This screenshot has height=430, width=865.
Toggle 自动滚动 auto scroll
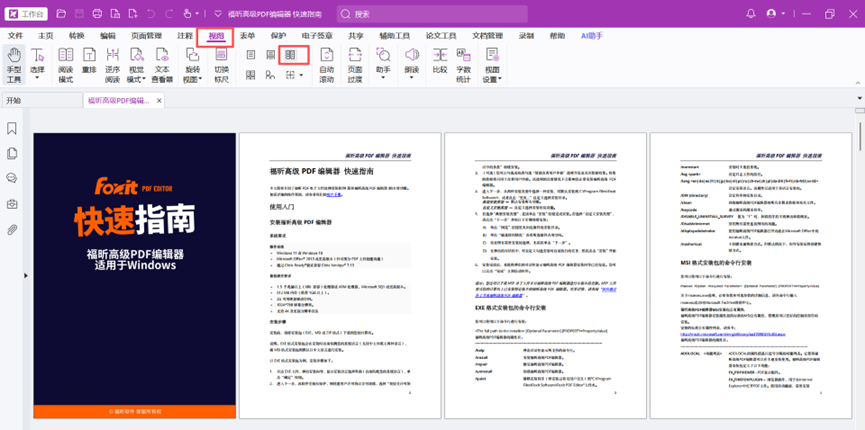click(326, 64)
